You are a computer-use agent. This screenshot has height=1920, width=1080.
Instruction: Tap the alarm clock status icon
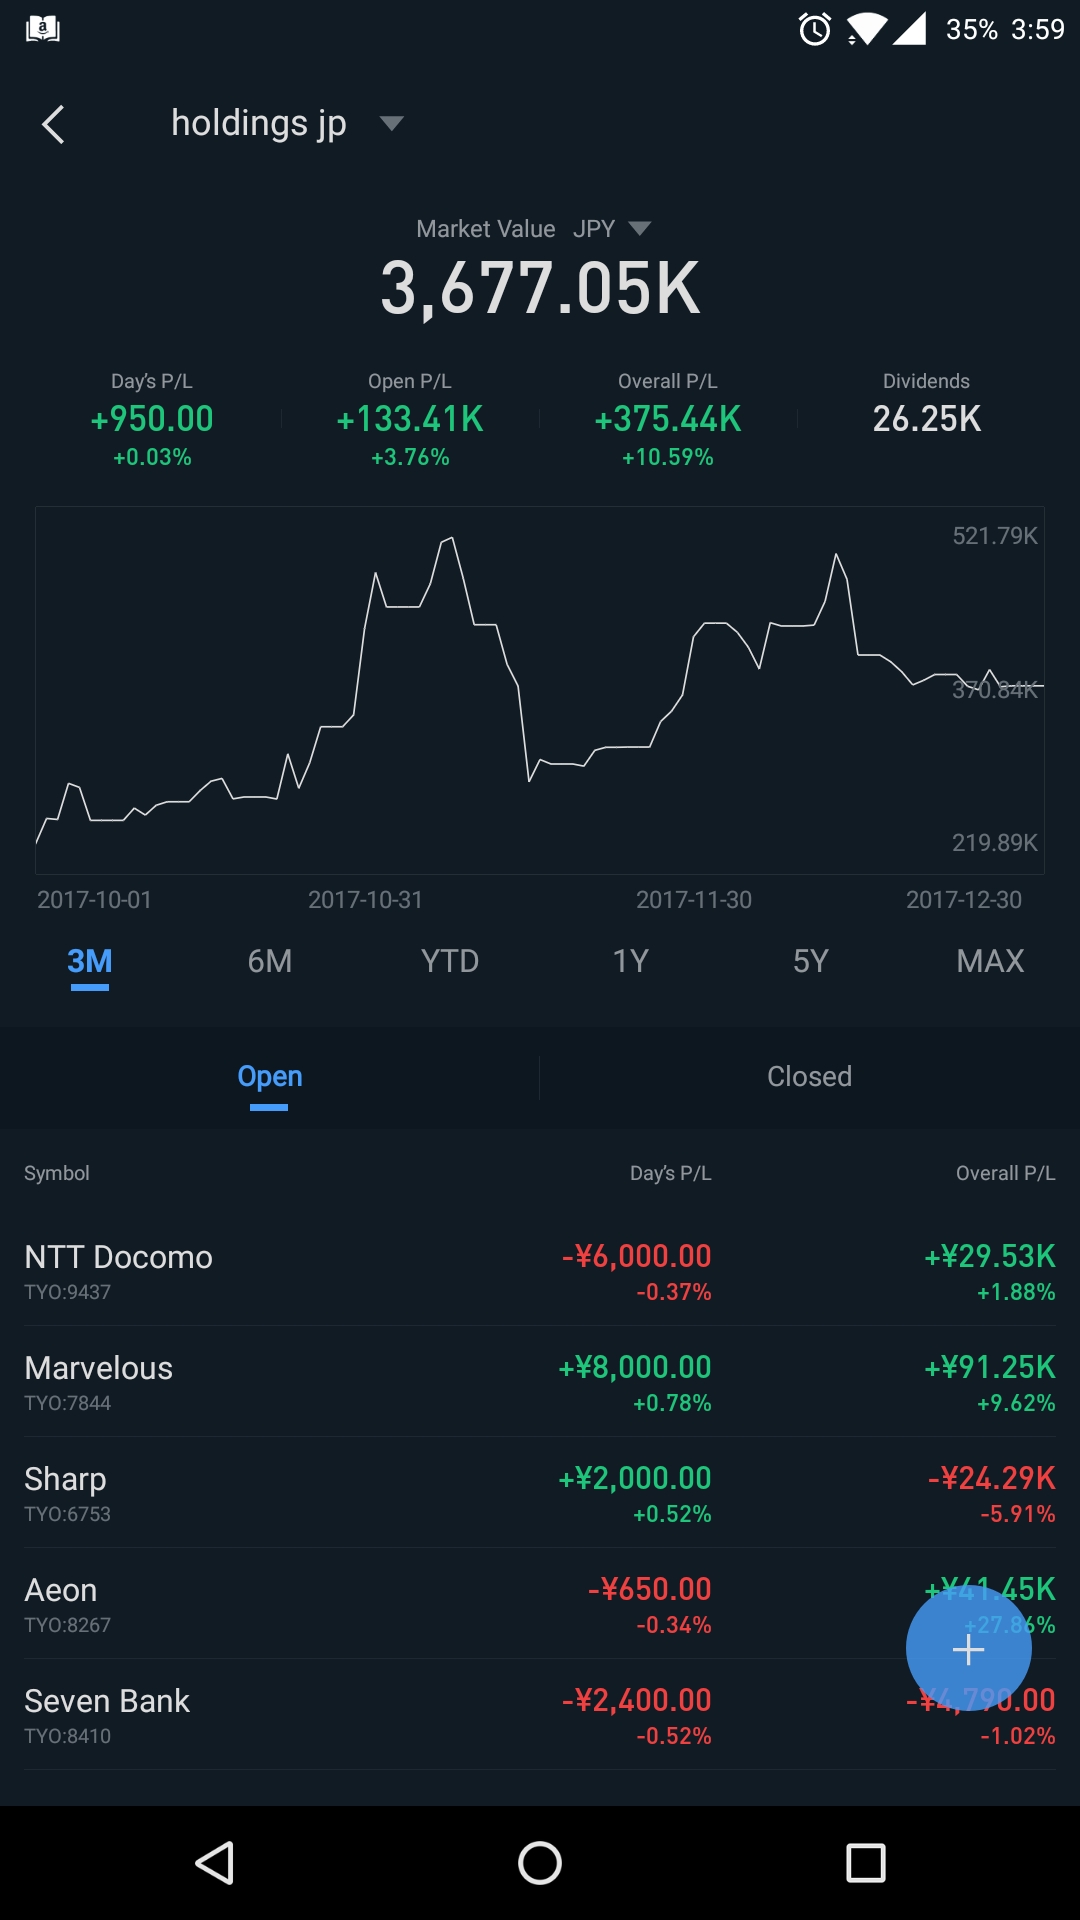(815, 30)
